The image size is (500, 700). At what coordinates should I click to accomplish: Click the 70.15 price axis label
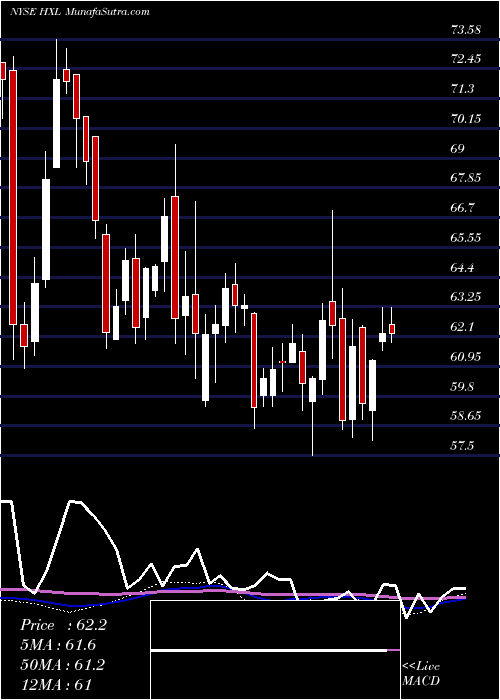pyautogui.click(x=466, y=119)
